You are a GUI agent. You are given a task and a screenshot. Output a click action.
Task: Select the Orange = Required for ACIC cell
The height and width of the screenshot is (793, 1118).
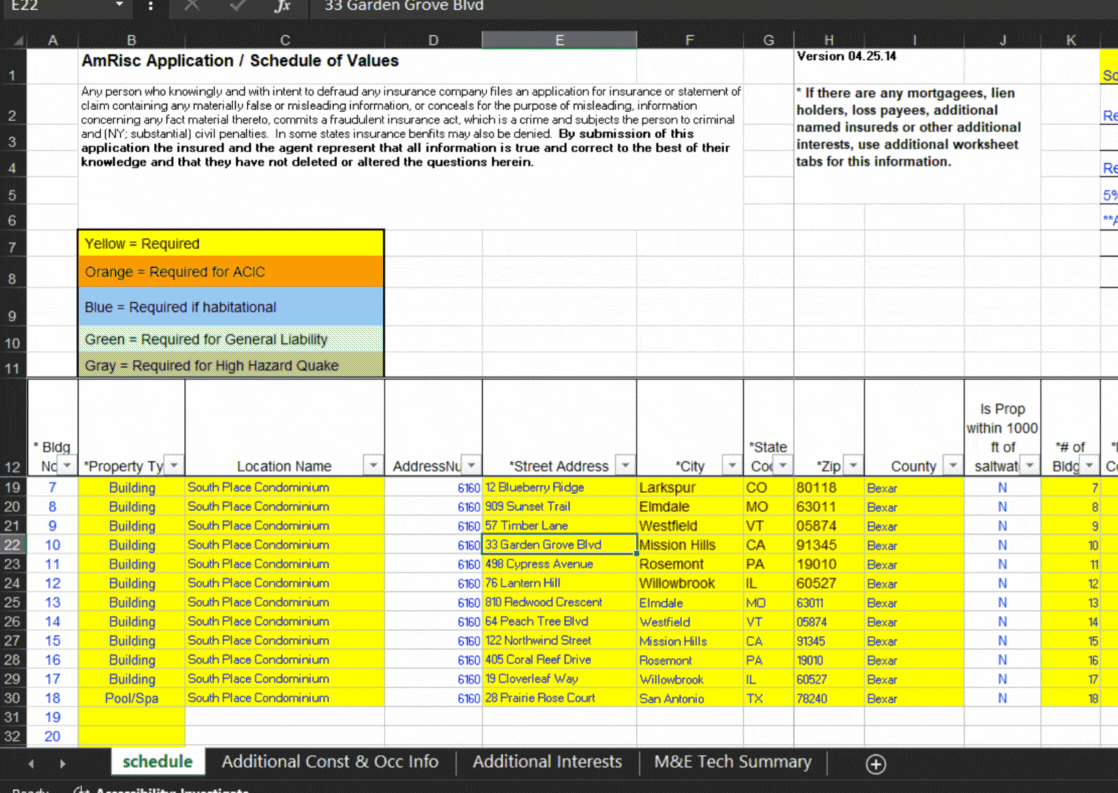tap(231, 272)
